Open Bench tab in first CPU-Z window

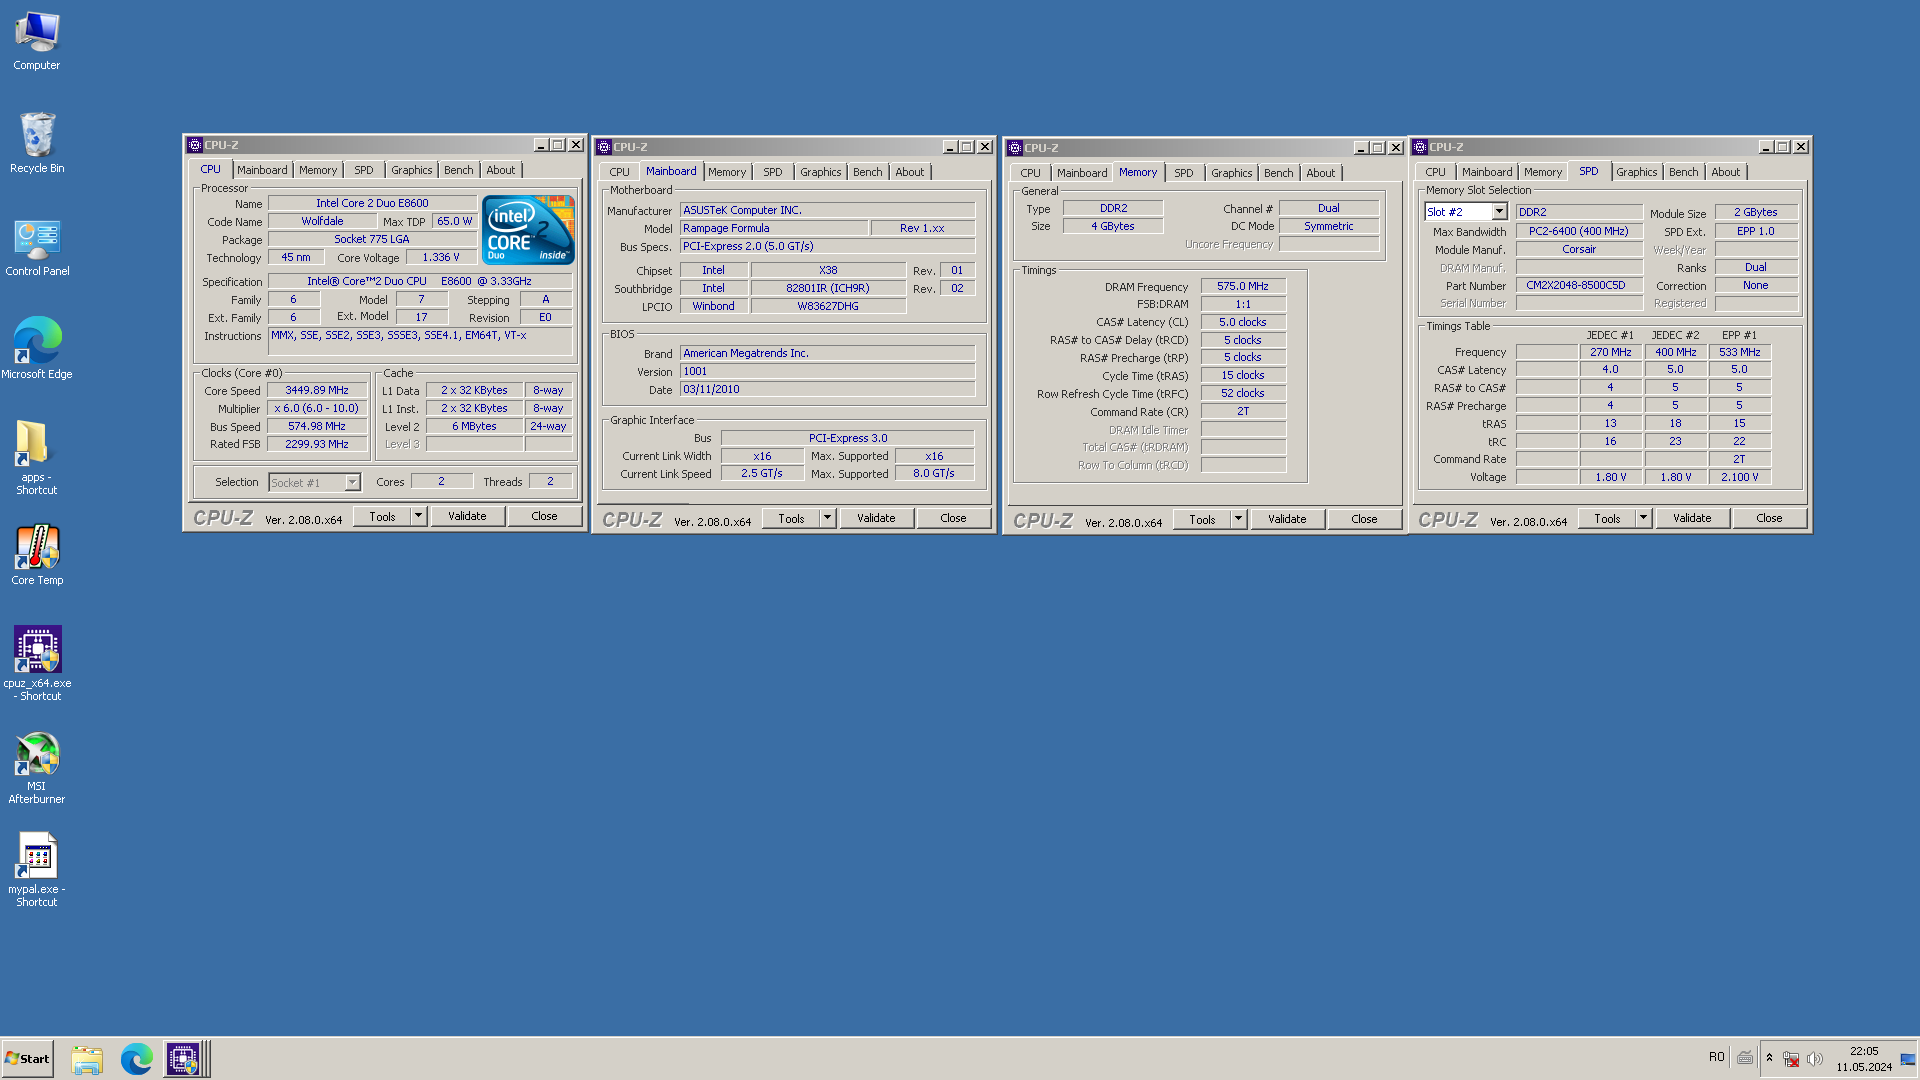pos(459,170)
